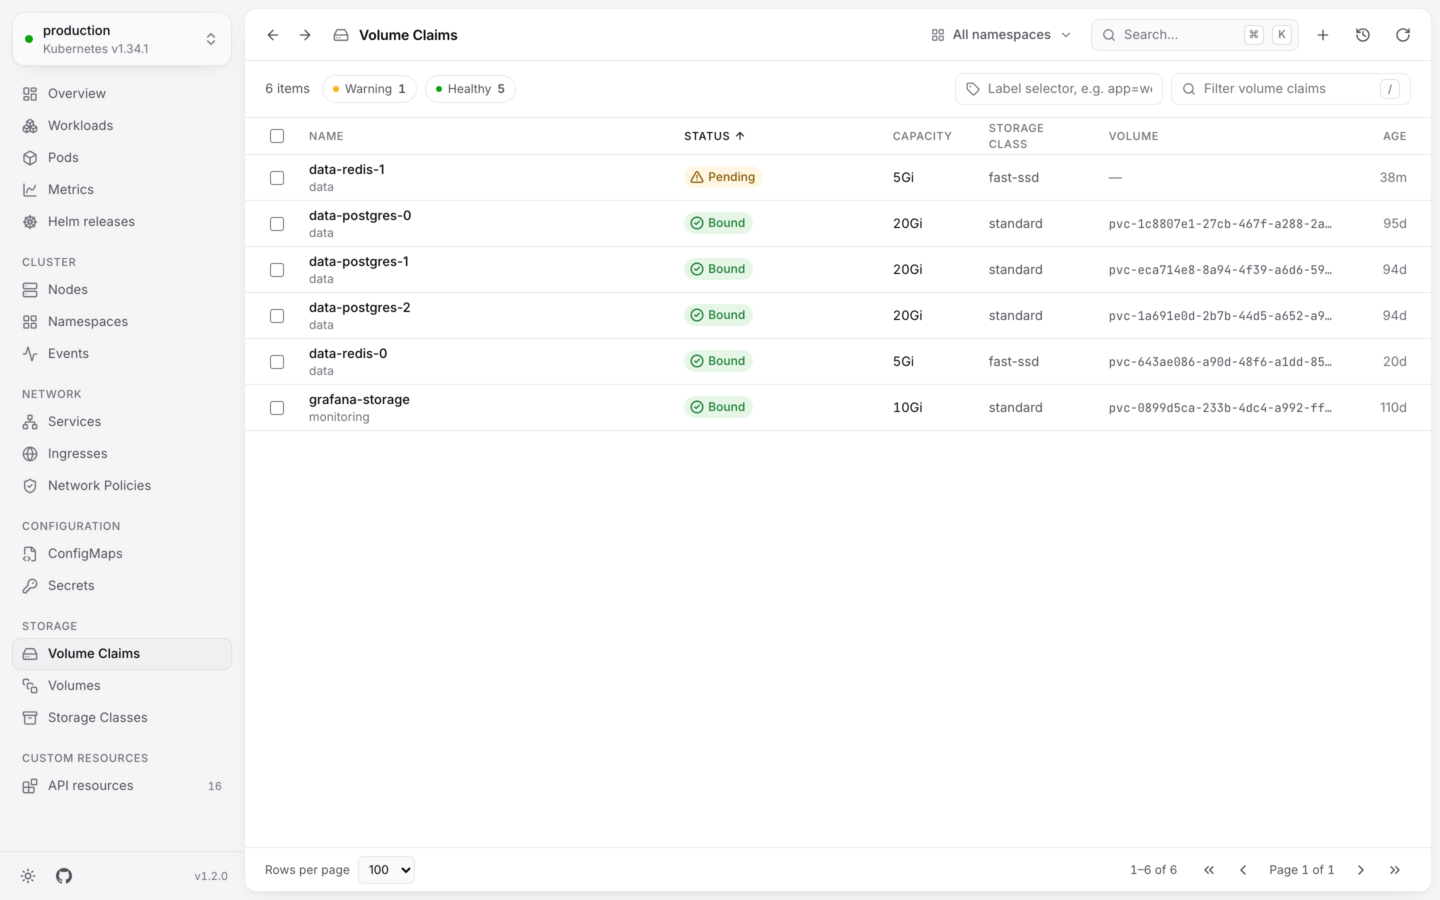Viewport: 1440px width, 900px height.
Task: Go to the first page
Action: coord(1209,870)
